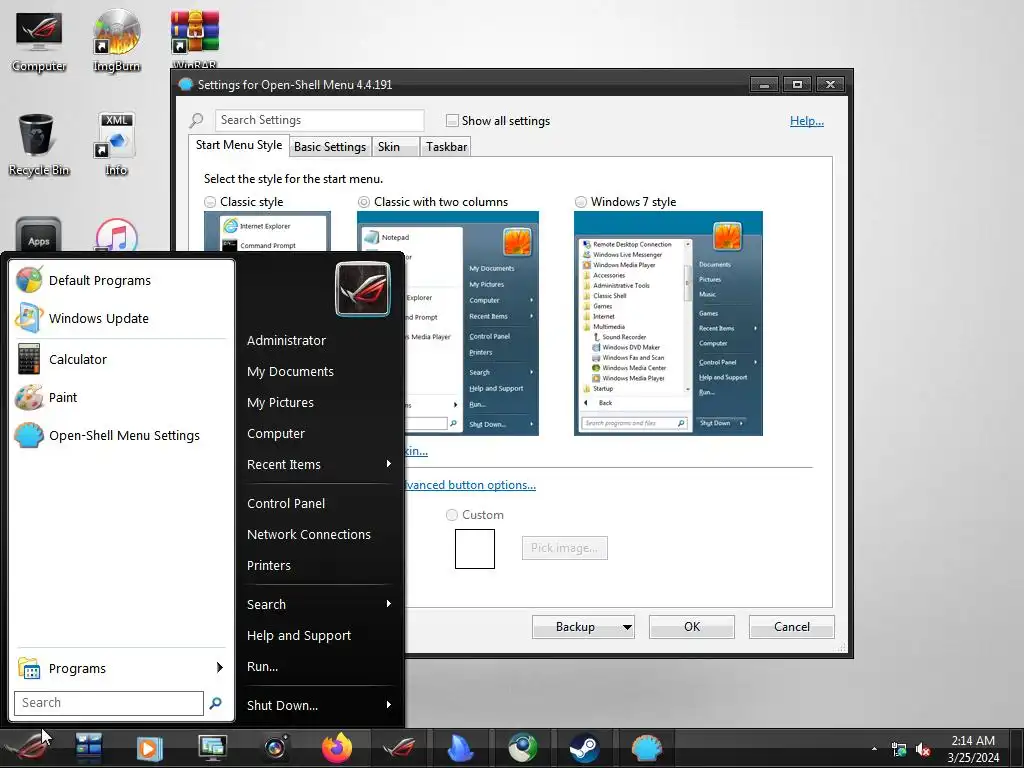Launch Firefox from the taskbar
This screenshot has width=1024, height=768.
pos(337,748)
